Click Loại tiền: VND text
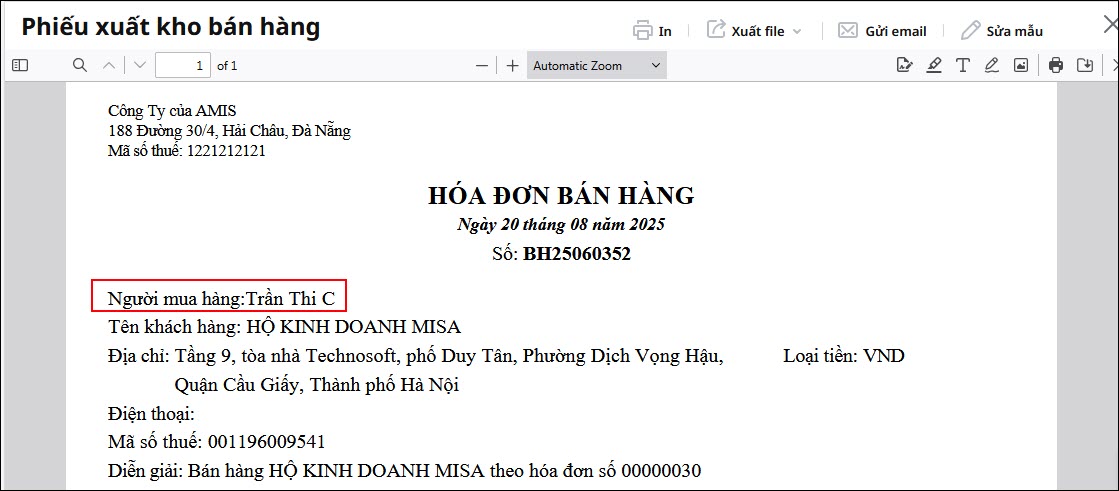The height and width of the screenshot is (491, 1119). [x=844, y=355]
